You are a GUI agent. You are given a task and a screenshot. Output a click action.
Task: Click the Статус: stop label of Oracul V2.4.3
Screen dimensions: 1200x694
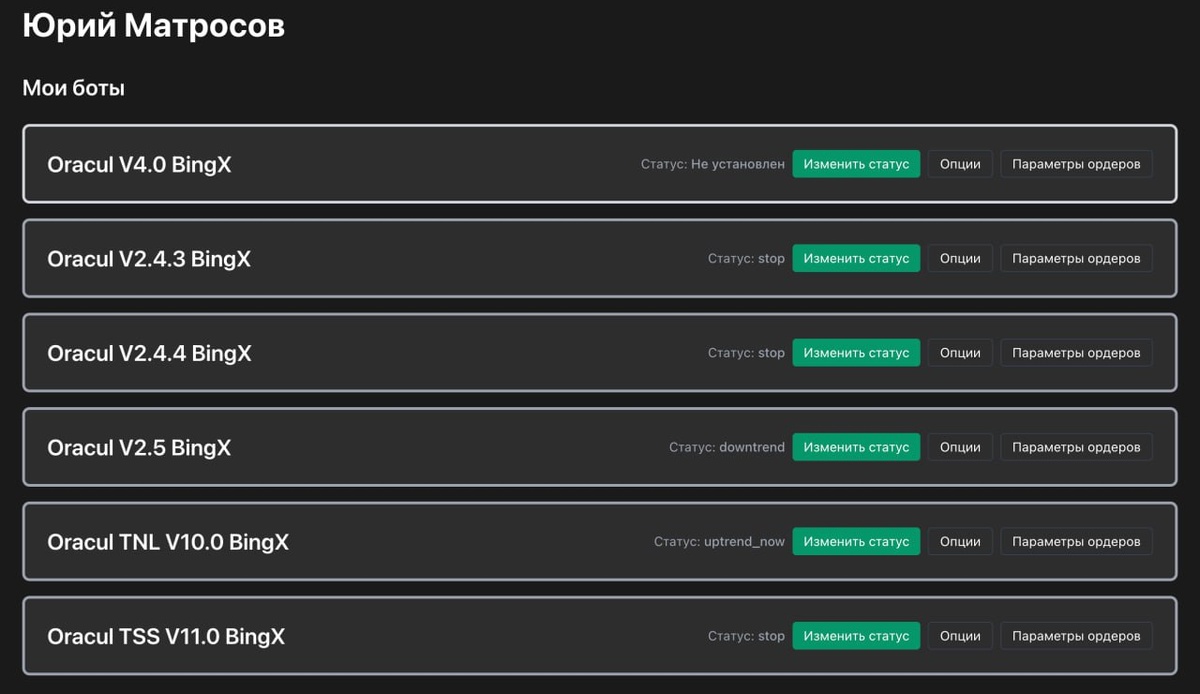tap(746, 258)
